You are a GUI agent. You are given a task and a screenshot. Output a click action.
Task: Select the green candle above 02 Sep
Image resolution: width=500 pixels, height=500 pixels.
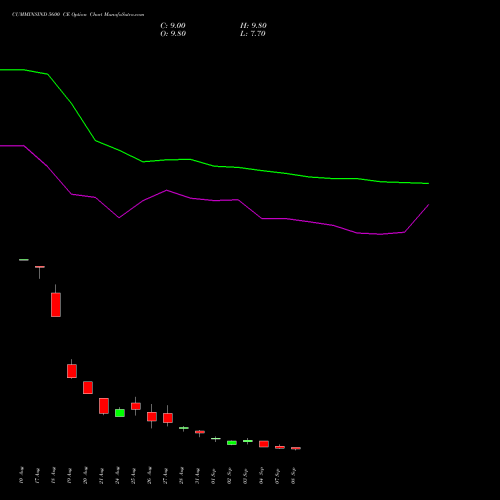232,443
